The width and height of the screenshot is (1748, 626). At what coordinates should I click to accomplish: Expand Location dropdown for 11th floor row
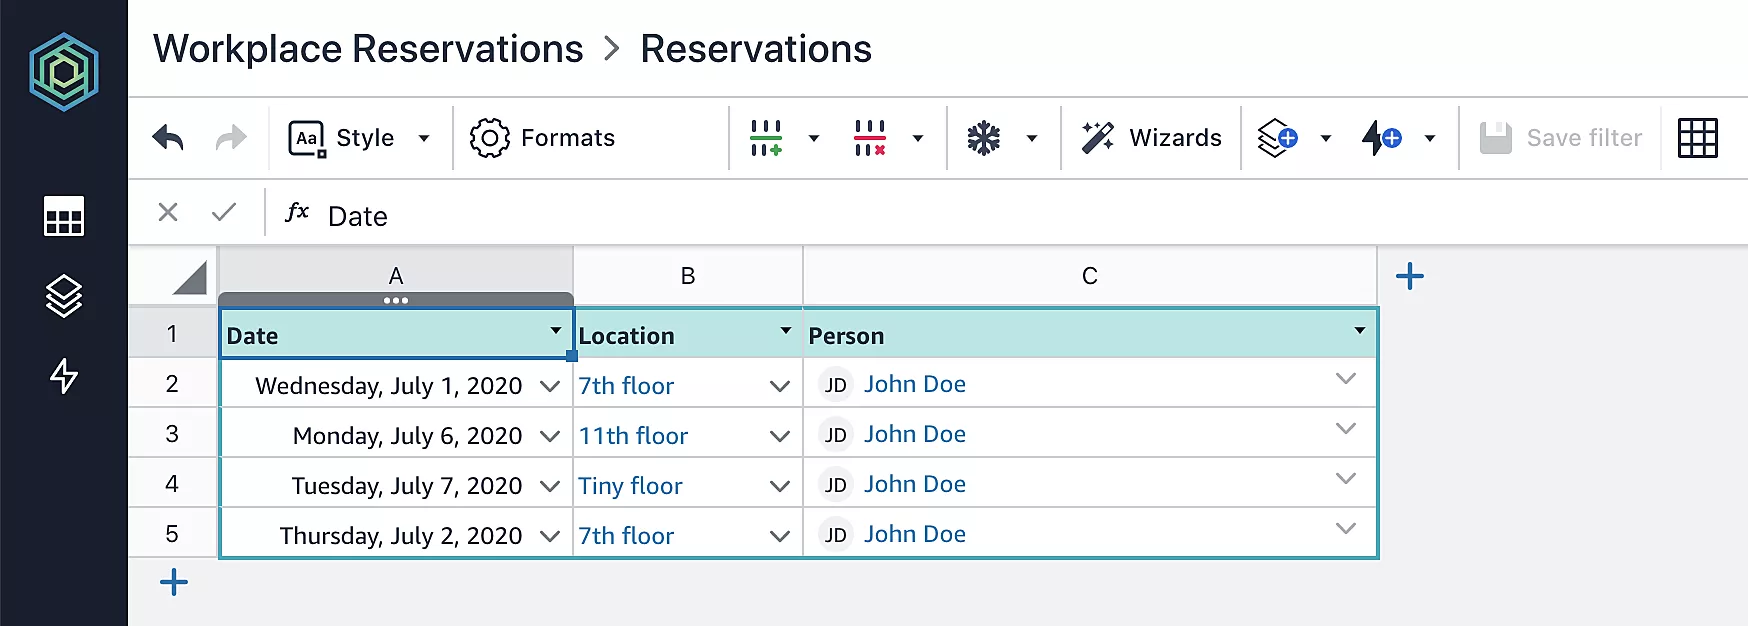click(780, 436)
